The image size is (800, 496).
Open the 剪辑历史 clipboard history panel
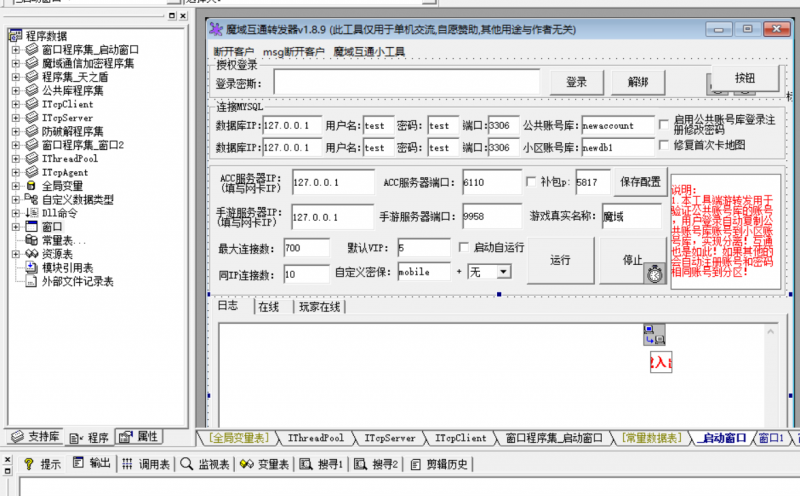pos(439,464)
